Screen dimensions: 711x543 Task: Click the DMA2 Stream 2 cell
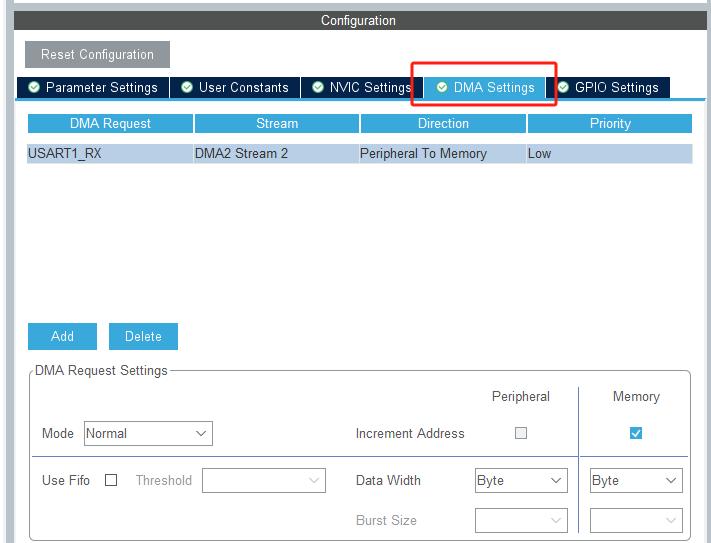tap(276, 153)
